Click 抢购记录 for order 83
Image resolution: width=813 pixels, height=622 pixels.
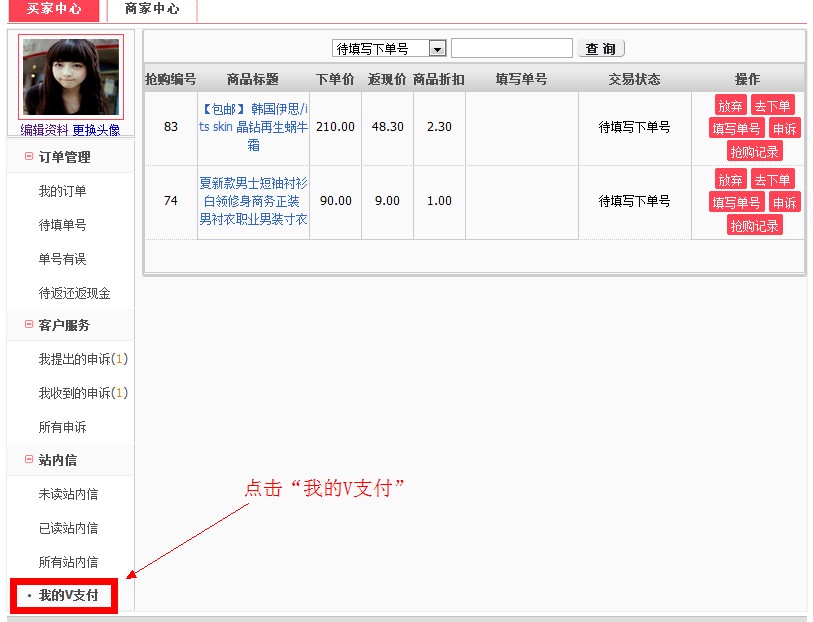[754, 152]
